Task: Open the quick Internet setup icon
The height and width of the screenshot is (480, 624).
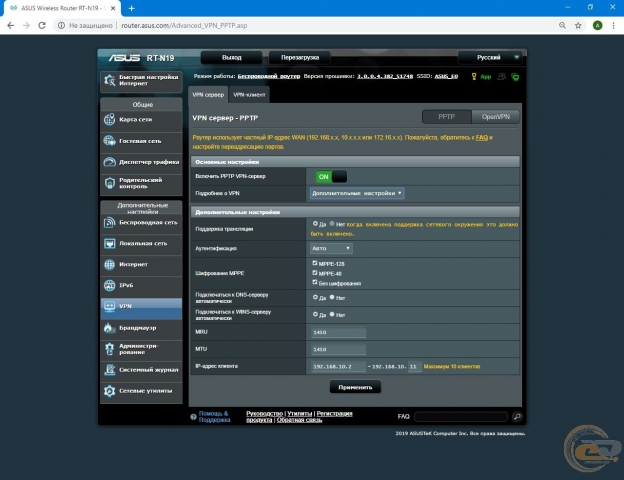Action: 109,80
